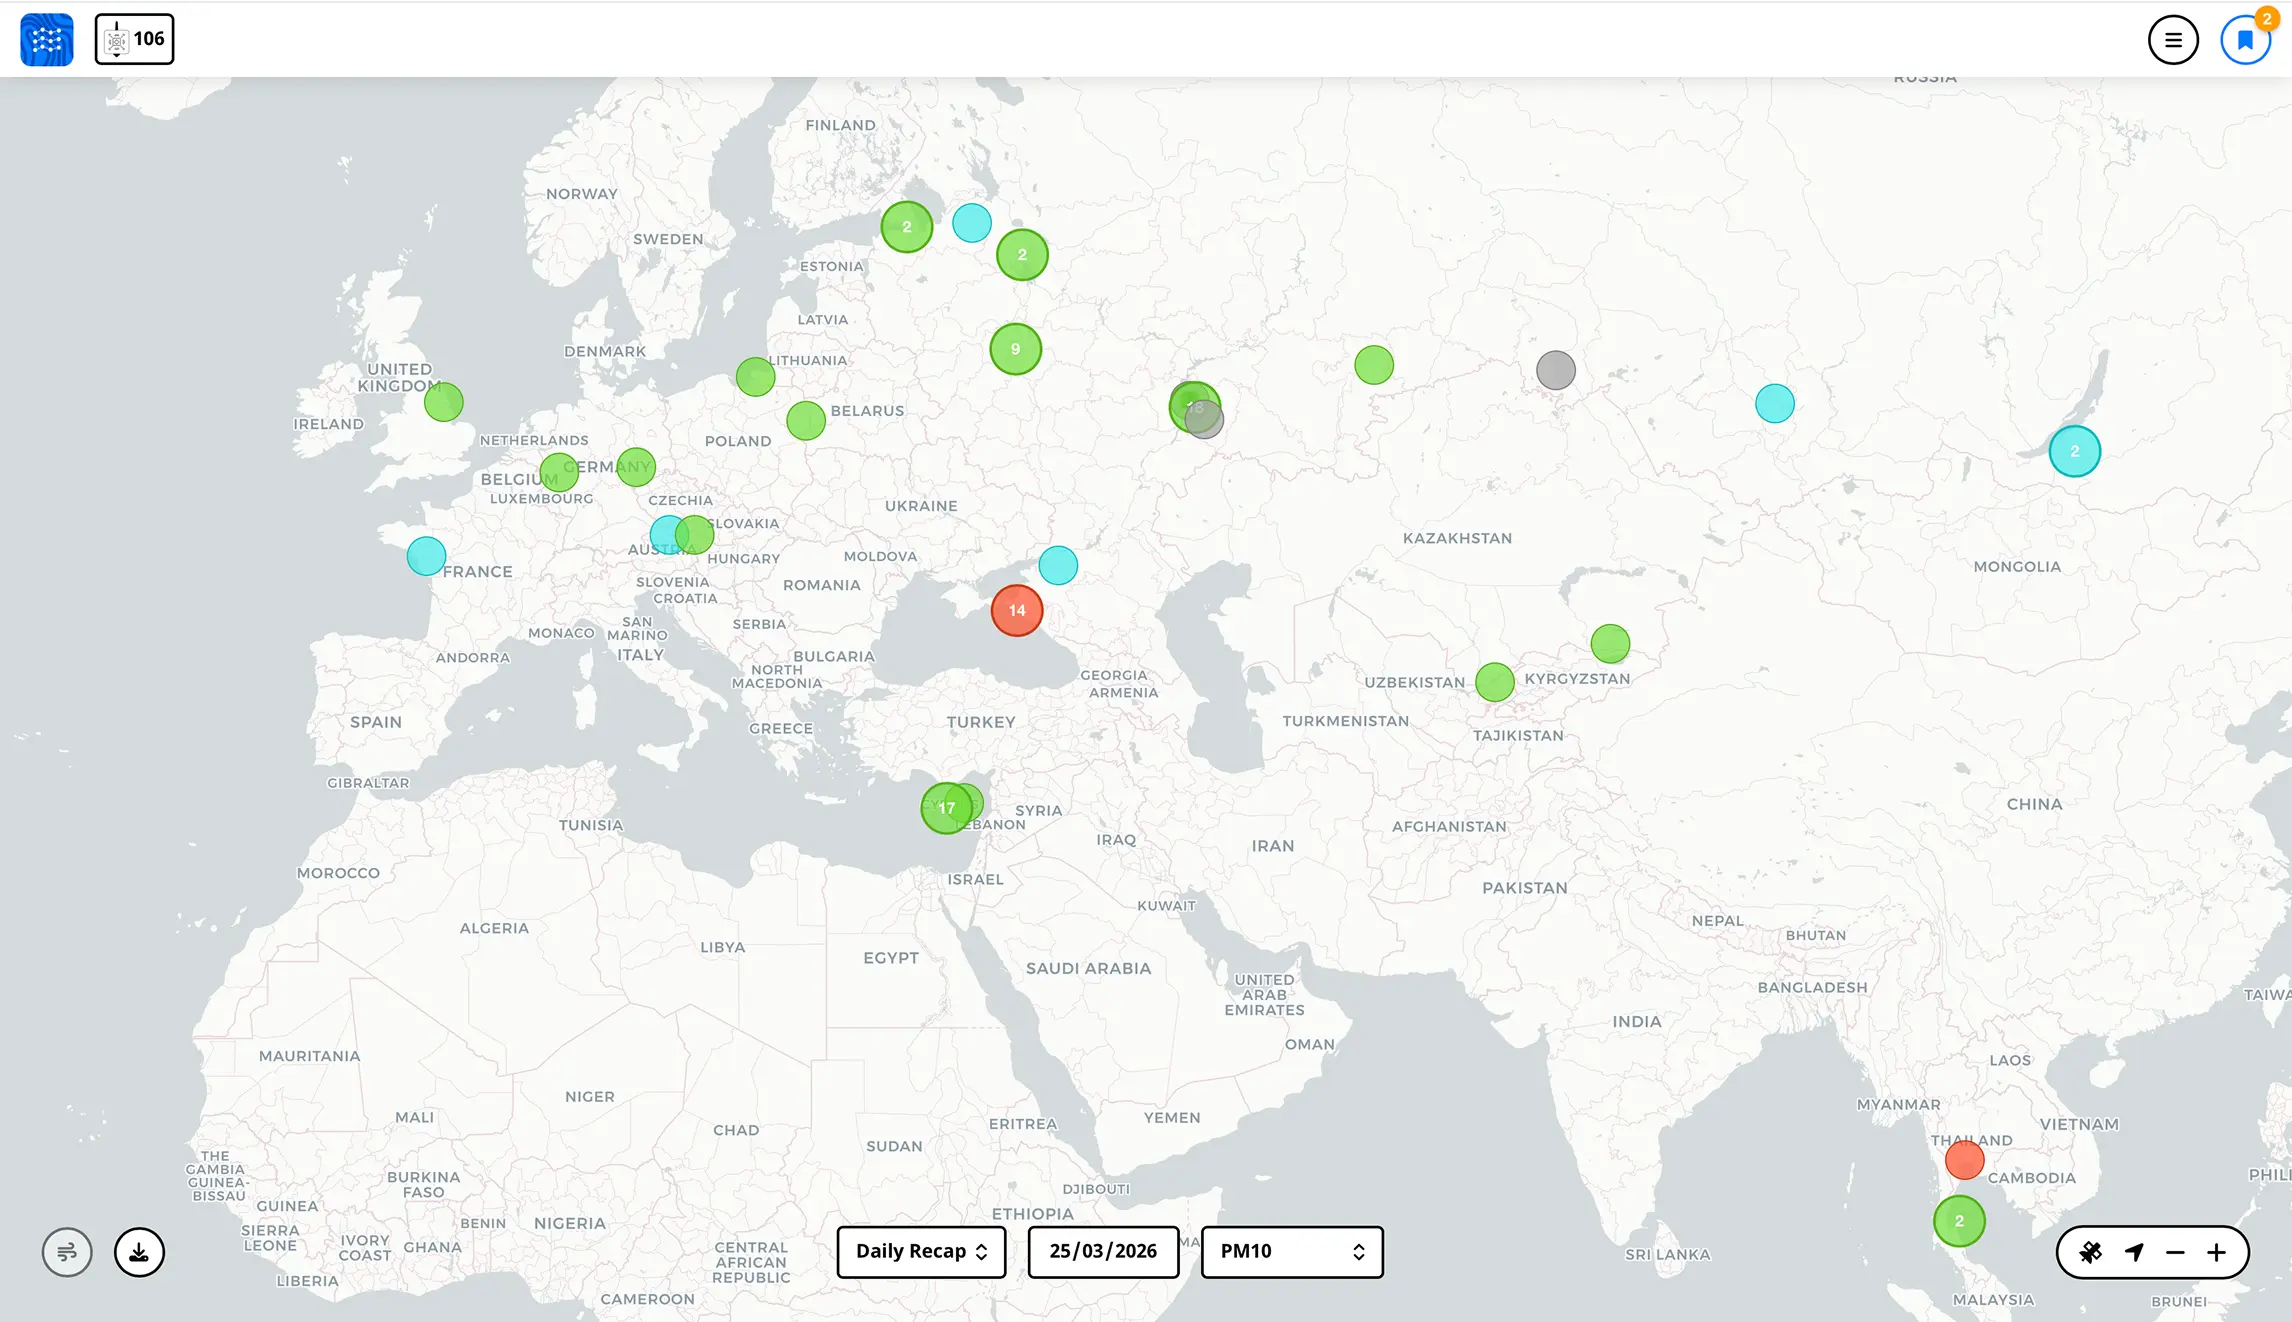Toggle the wind layer button

pyautogui.click(x=67, y=1252)
